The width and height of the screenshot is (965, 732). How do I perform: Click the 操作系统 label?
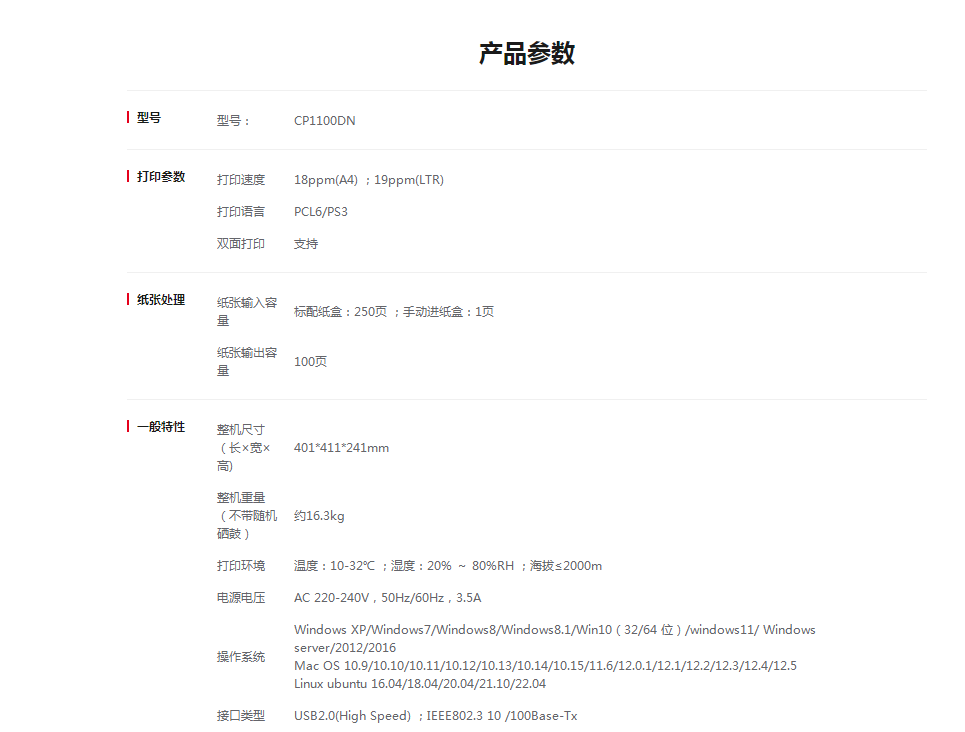241,657
